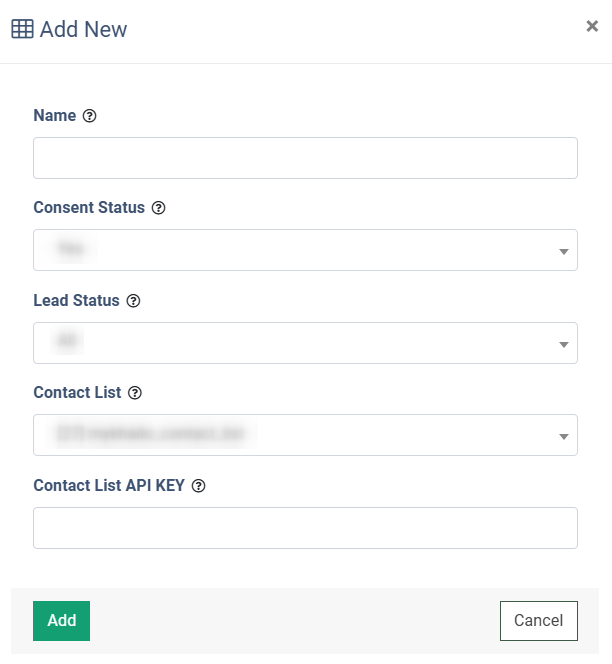Click the help icon next to Name
This screenshot has width=612, height=664.
click(90, 116)
